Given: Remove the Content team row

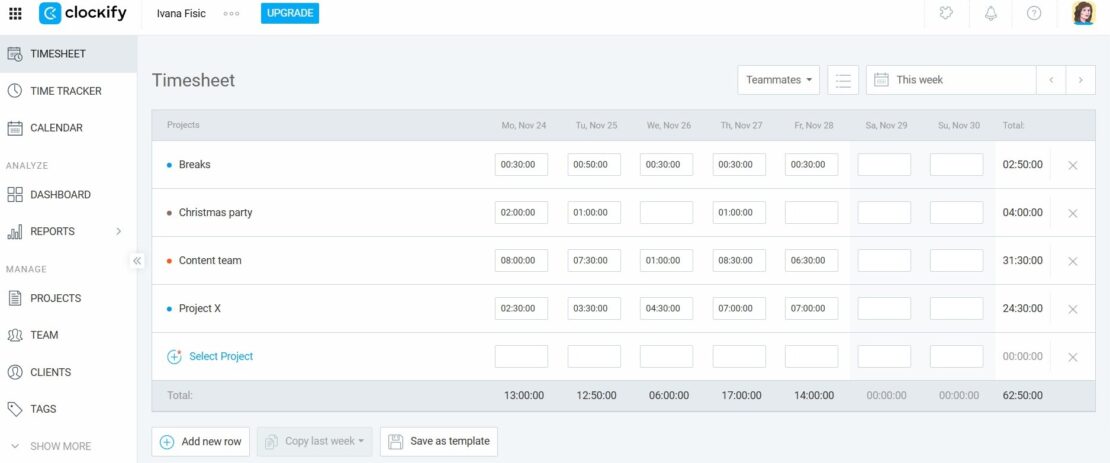Looking at the screenshot, I should click(1072, 261).
